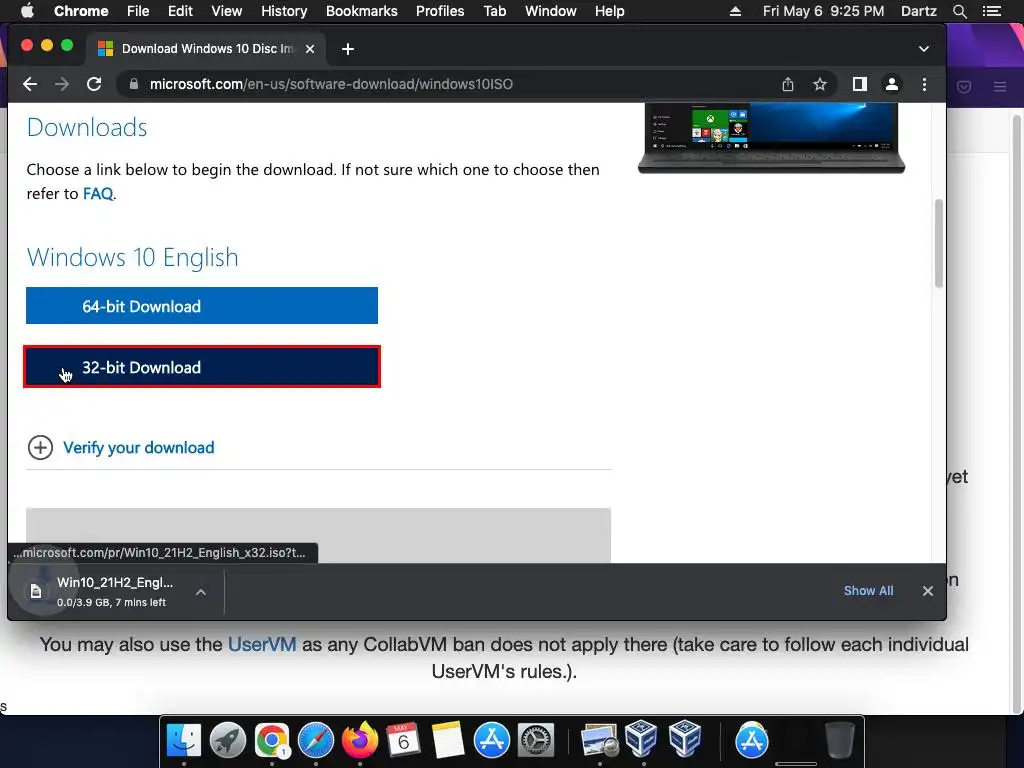This screenshot has width=1024, height=768.
Task: Open Safari from the Dock
Action: (315, 741)
